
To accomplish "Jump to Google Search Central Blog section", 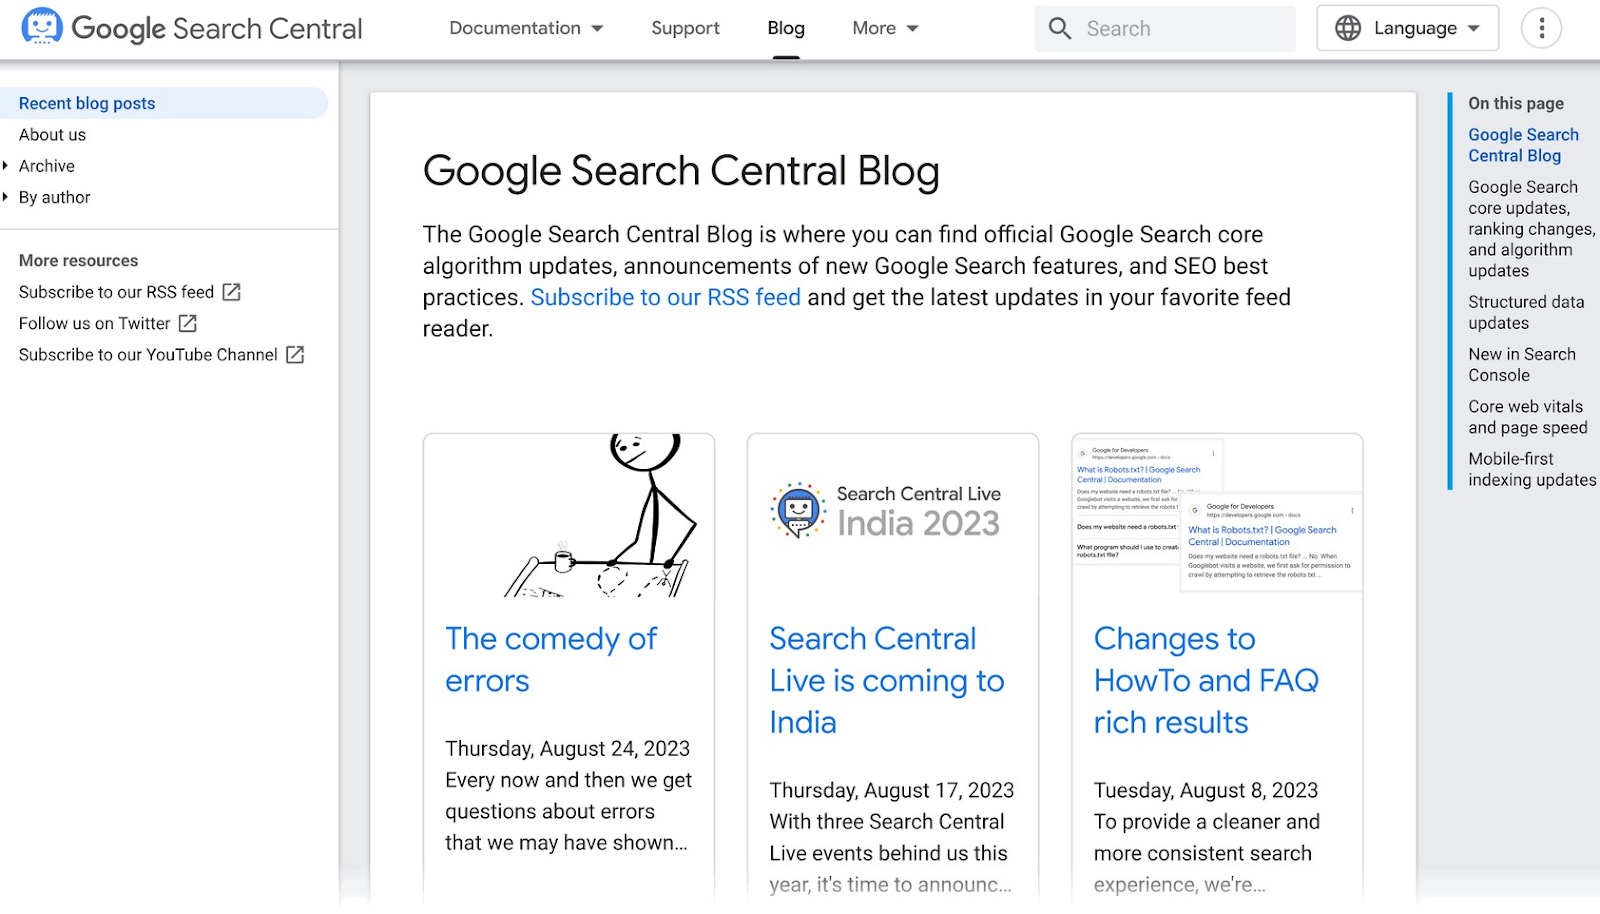I will 1523,145.
